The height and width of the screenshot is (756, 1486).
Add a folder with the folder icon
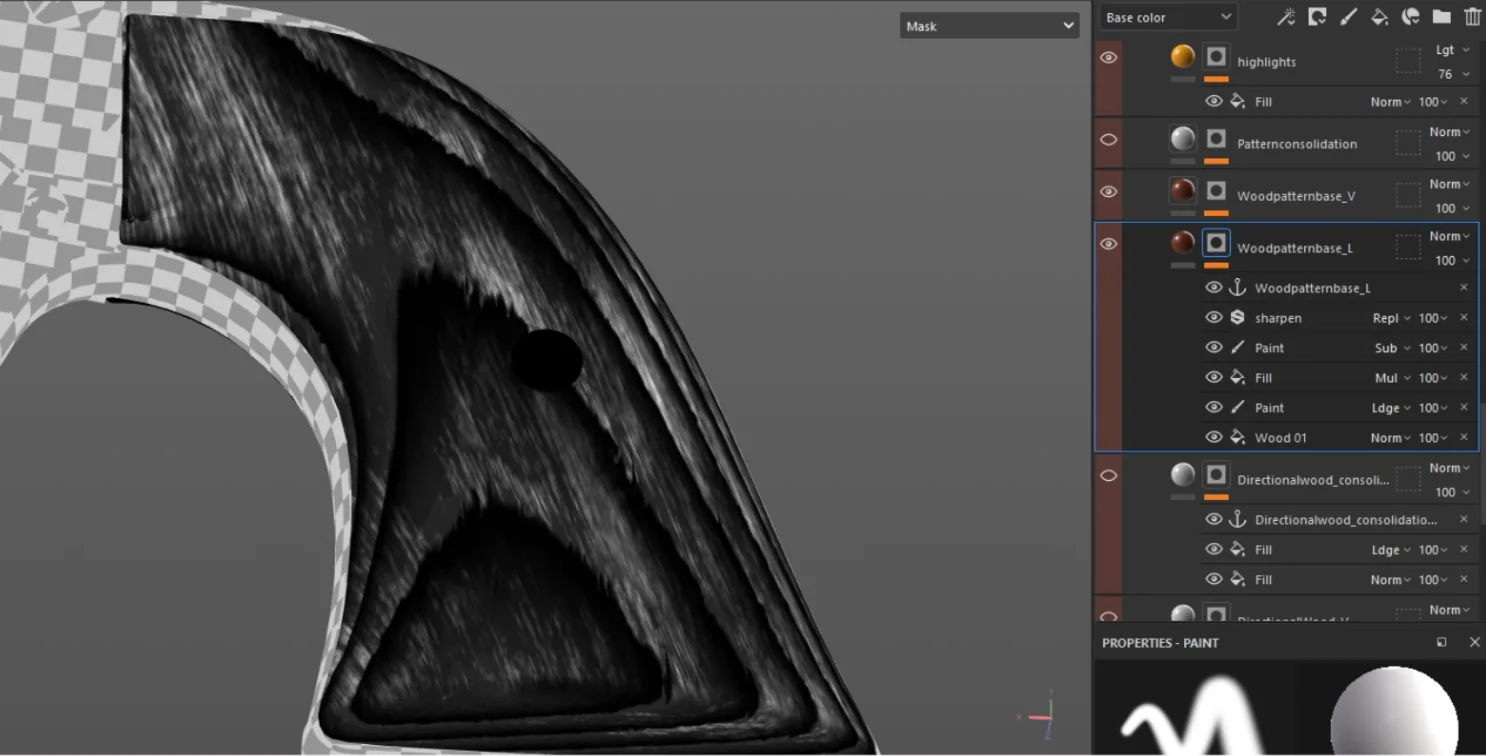point(1441,16)
